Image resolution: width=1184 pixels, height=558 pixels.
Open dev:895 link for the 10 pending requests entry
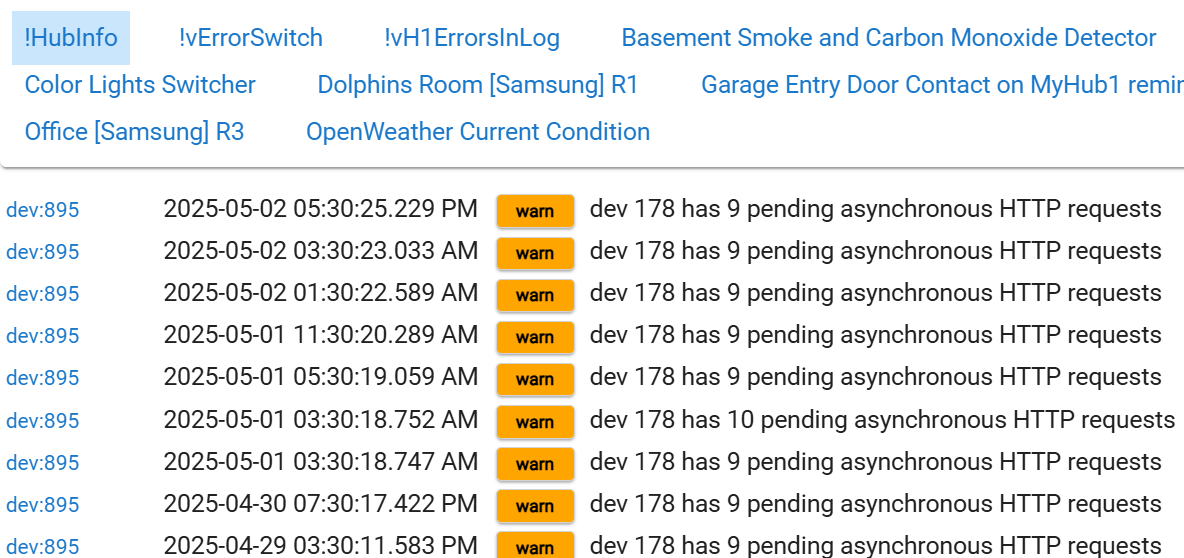[x=42, y=420]
